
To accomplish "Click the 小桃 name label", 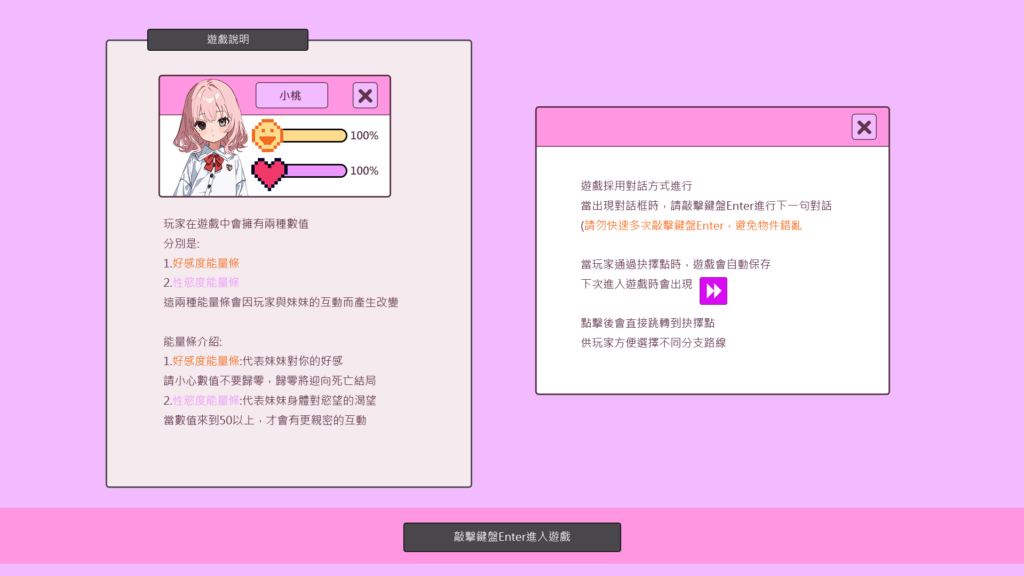I will tap(291, 95).
